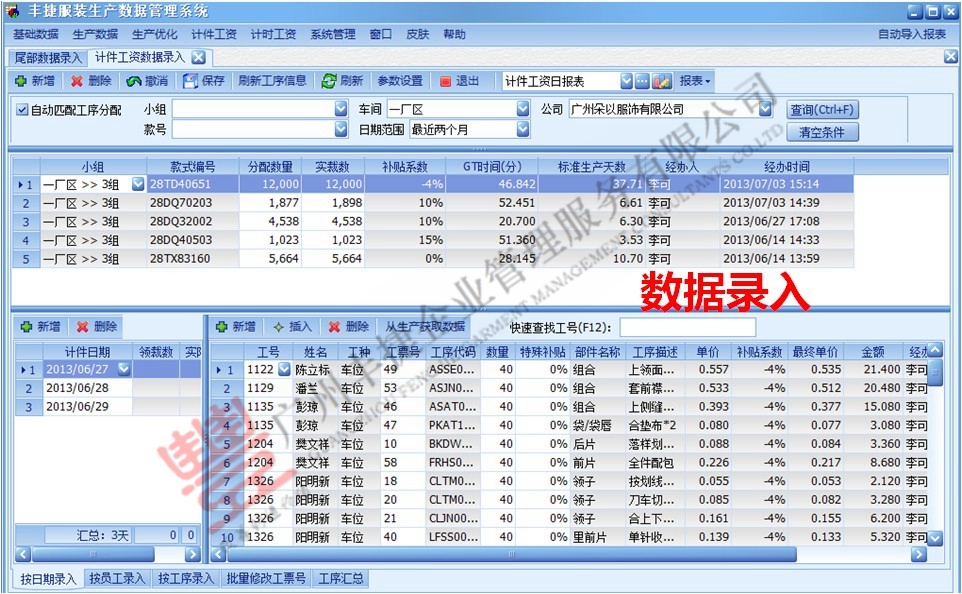Click 删除 in the detail grid toolbar
This screenshot has height=594, width=962.
[348, 327]
